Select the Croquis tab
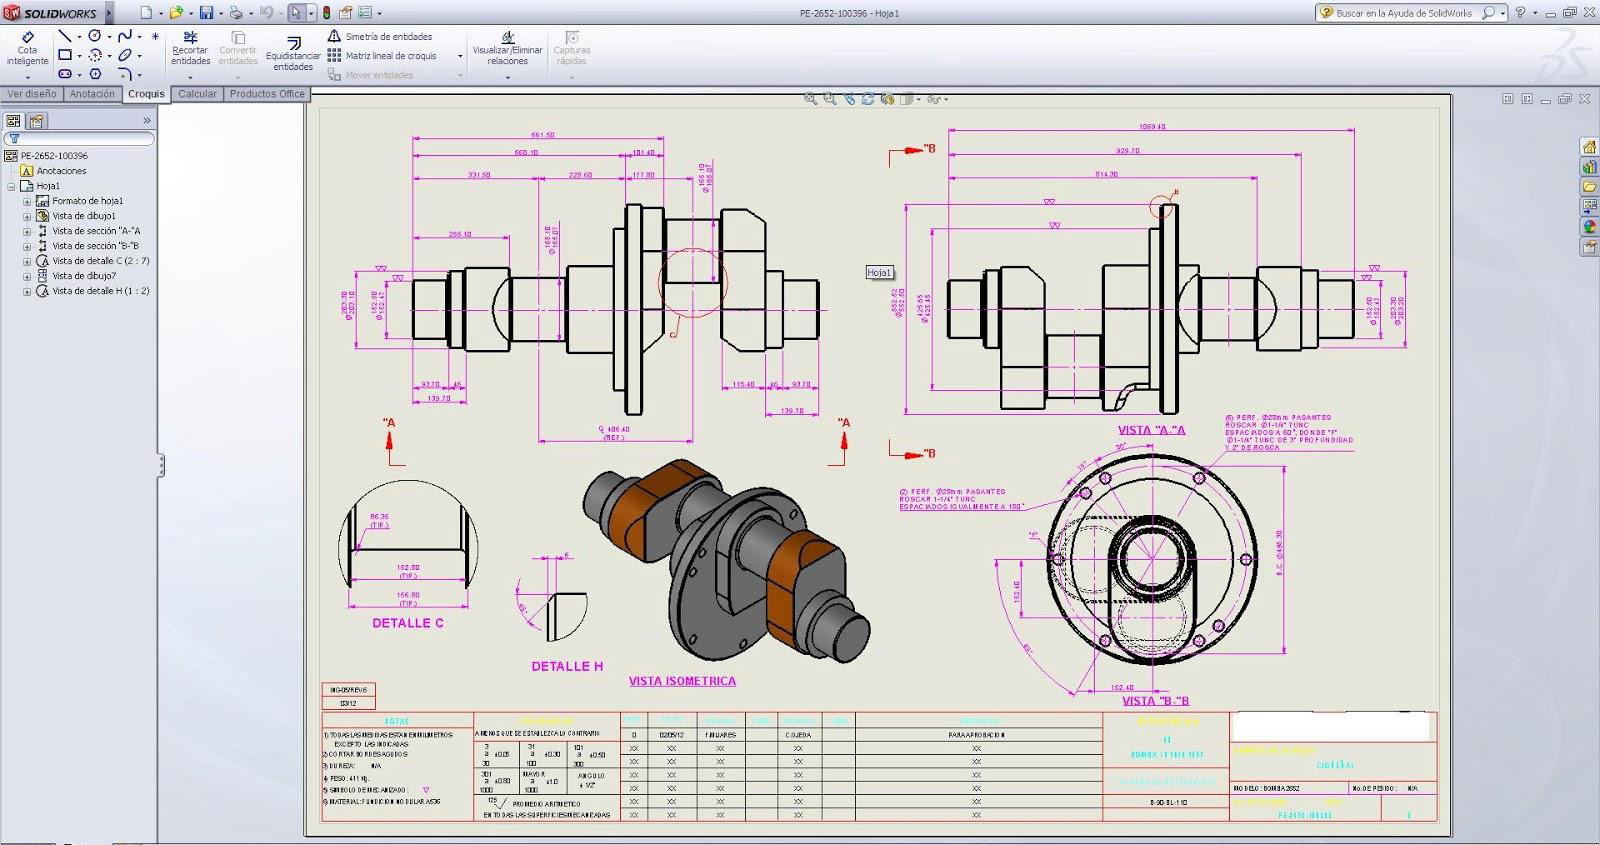 click(x=146, y=94)
